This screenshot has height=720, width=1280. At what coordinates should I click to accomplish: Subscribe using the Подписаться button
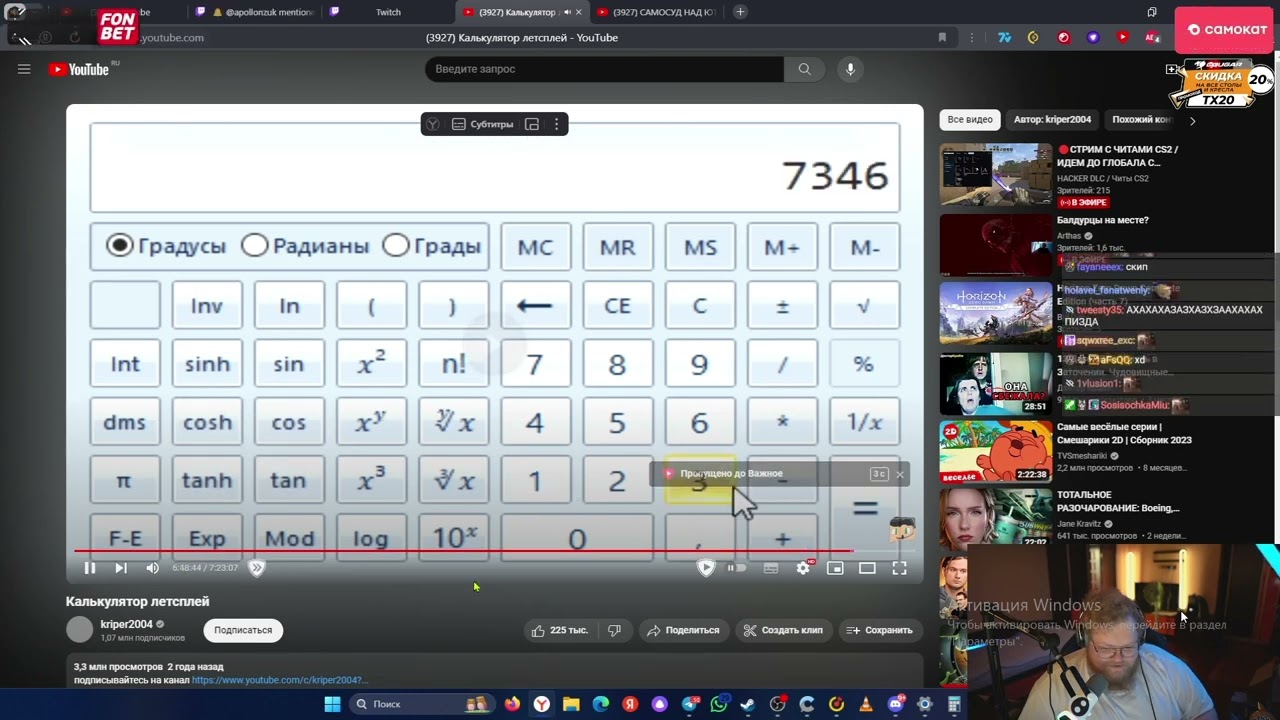point(243,630)
